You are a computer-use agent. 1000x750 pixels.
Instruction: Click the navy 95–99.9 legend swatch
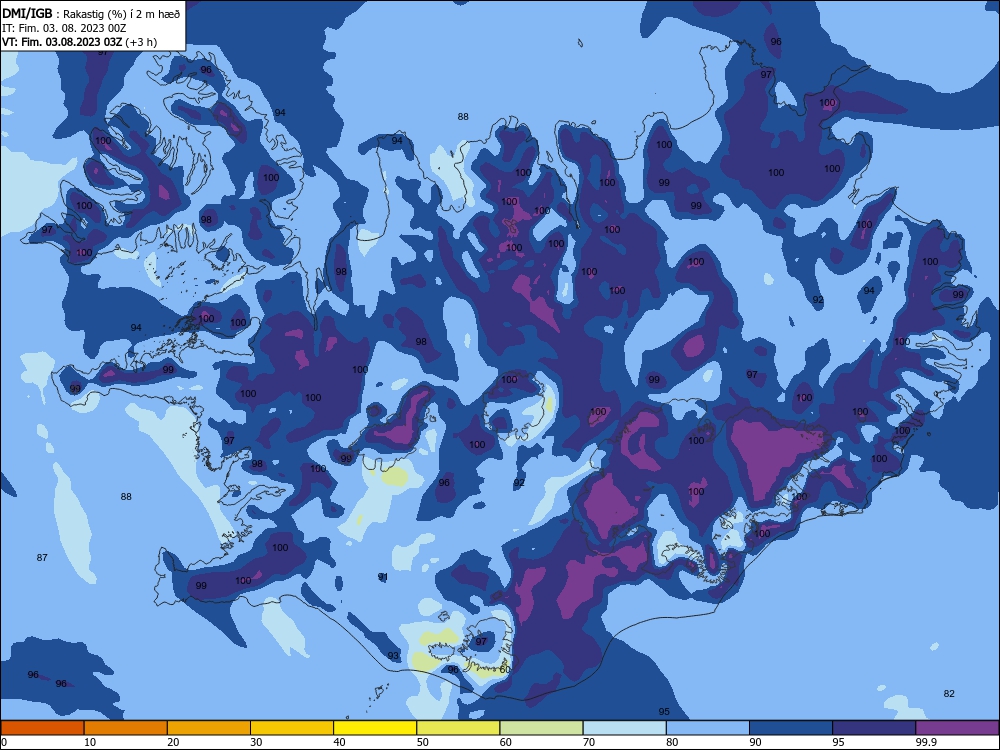point(874,728)
